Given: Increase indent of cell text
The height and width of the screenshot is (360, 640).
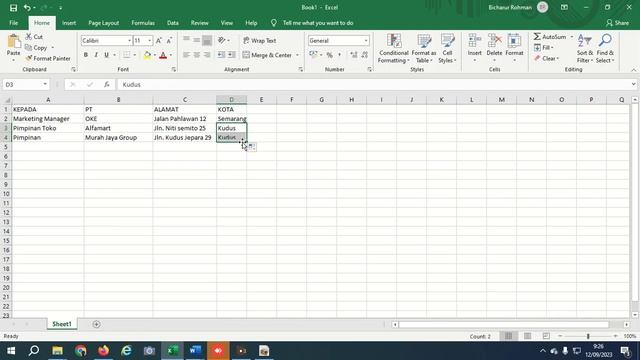Looking at the screenshot, I should [231, 55].
